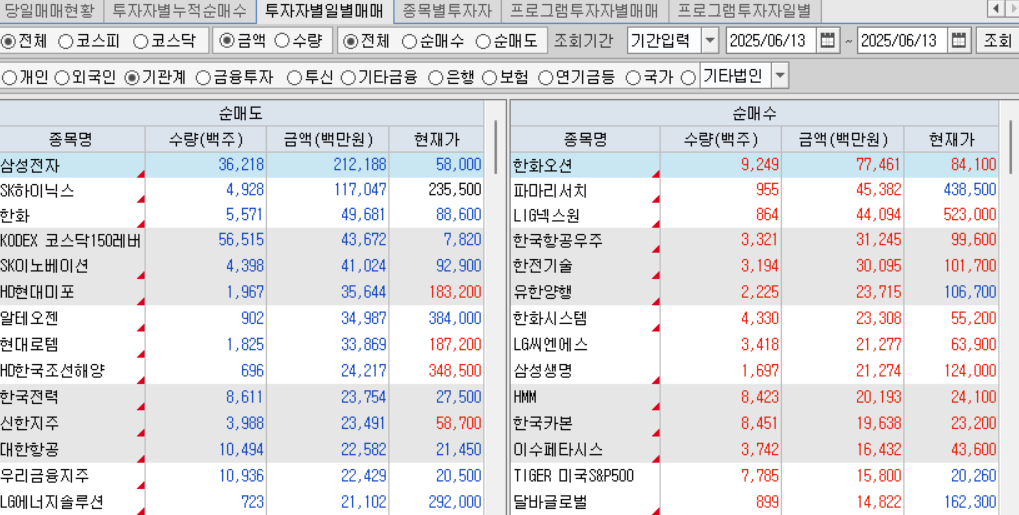The height and width of the screenshot is (515, 1019).
Task: Select the 코스피 radio button
Action: [66, 41]
